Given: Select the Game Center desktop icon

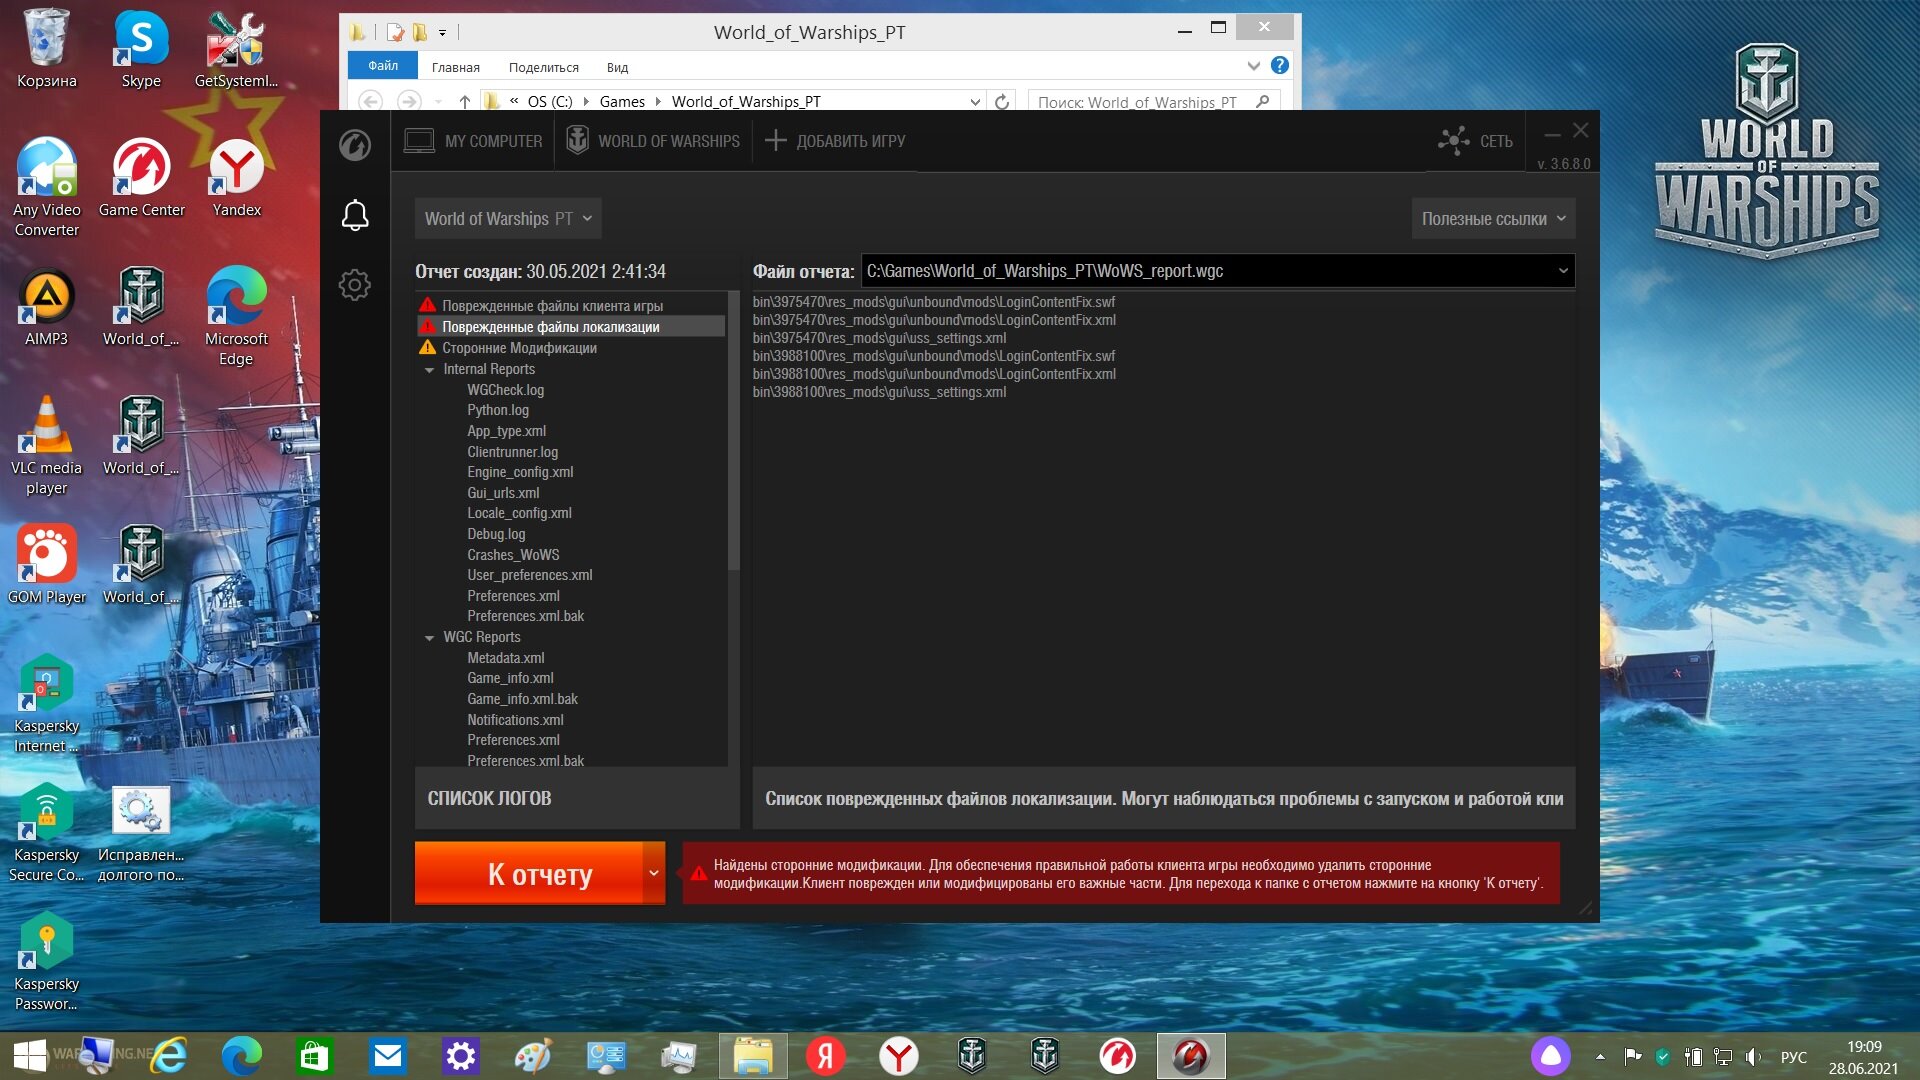Looking at the screenshot, I should (141, 178).
